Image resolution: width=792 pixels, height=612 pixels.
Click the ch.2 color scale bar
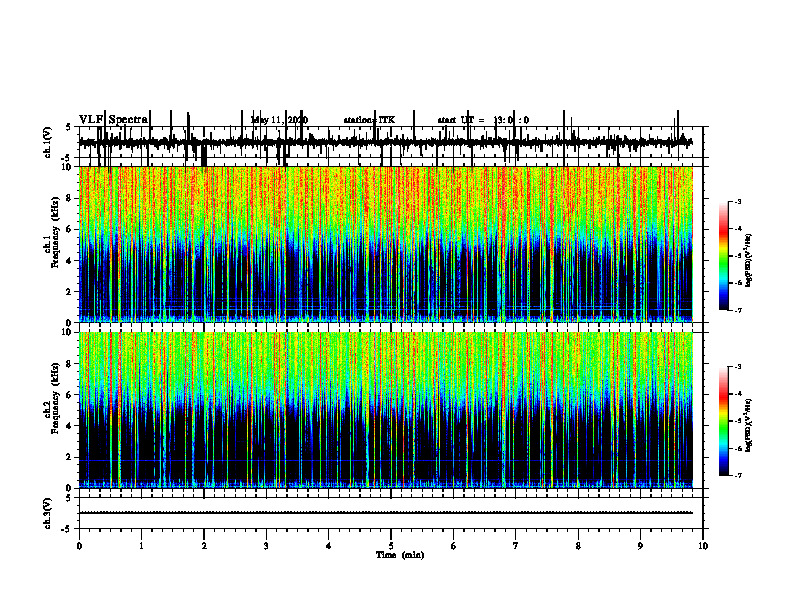[x=723, y=421]
